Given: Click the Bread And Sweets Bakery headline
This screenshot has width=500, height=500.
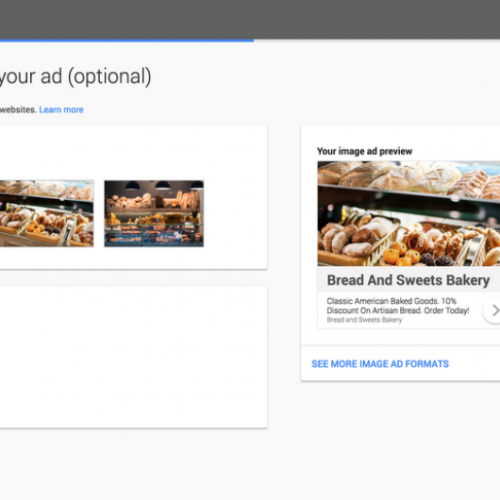Looking at the screenshot, I should pos(408,280).
